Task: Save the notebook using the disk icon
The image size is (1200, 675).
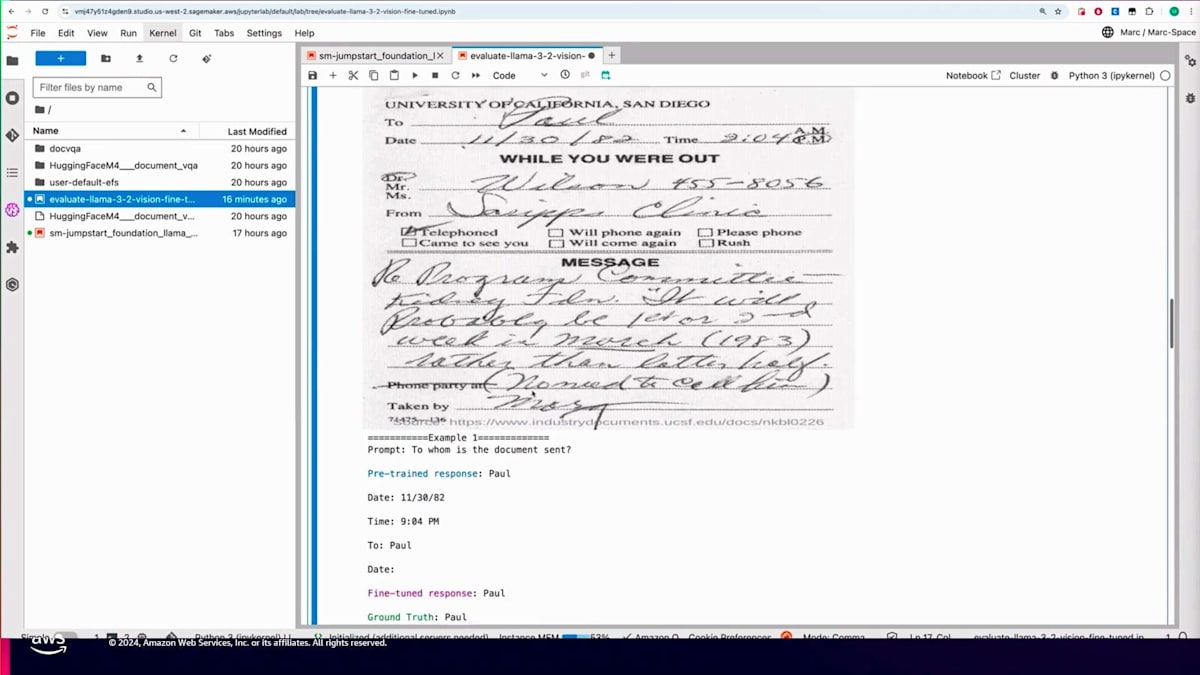Action: 312,75
